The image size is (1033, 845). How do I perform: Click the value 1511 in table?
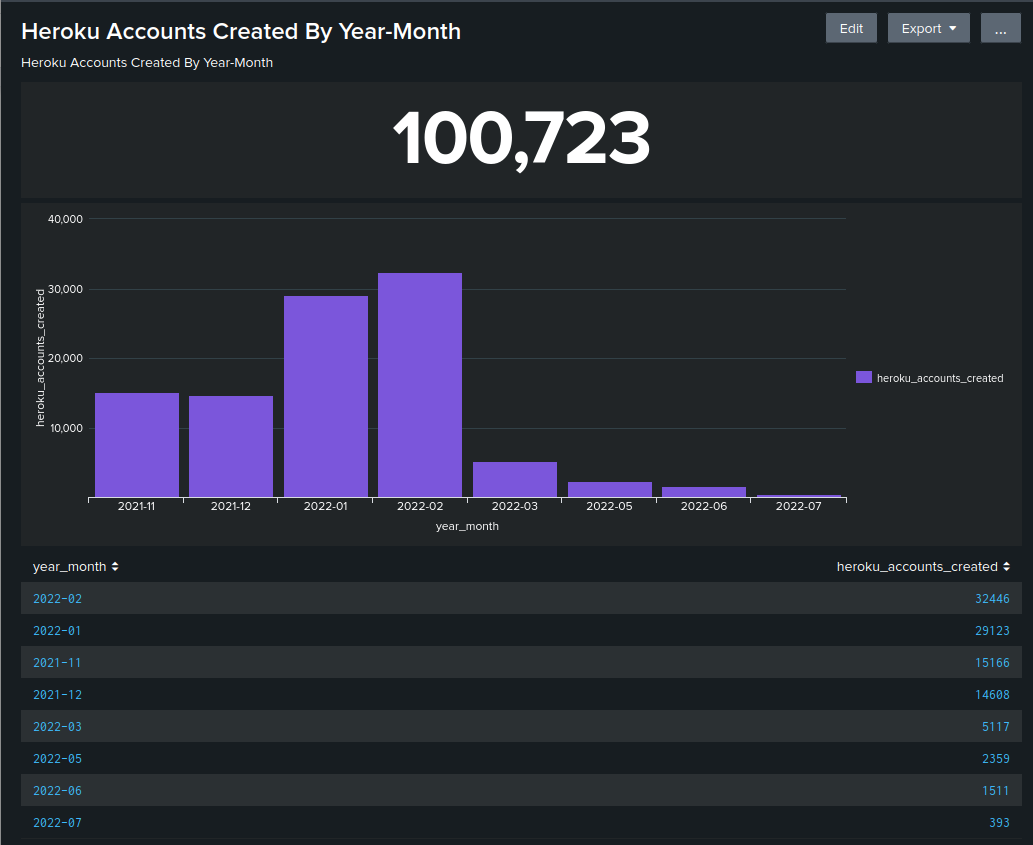pyautogui.click(x=995, y=790)
